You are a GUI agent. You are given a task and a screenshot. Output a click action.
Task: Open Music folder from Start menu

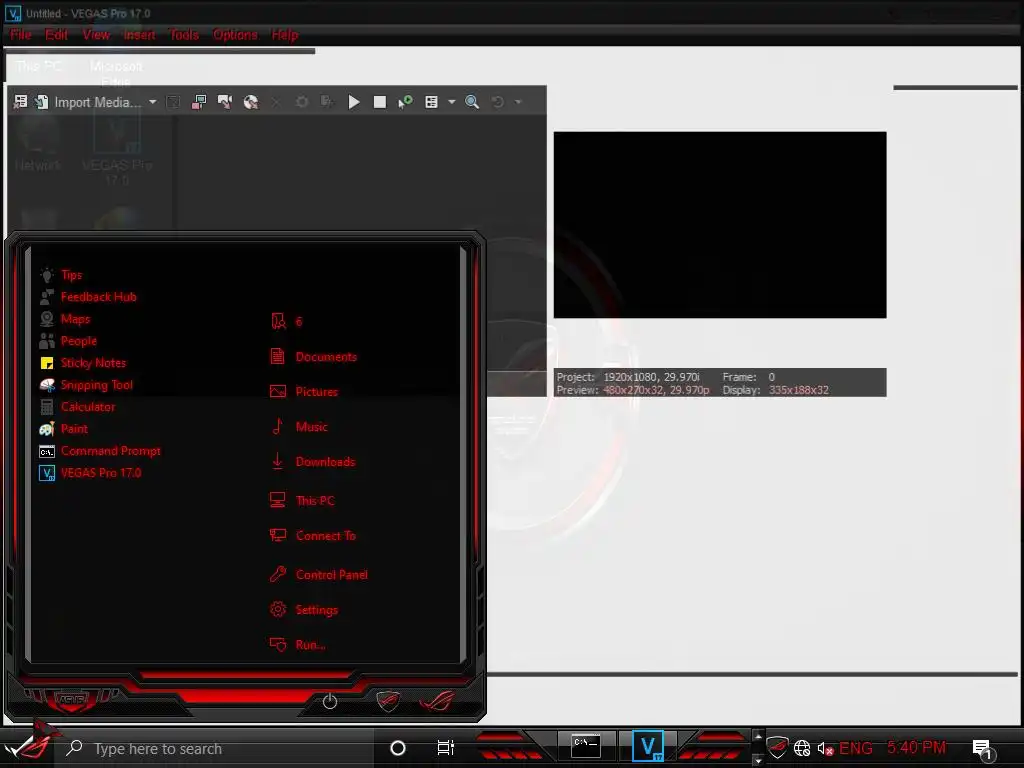(x=298, y=427)
